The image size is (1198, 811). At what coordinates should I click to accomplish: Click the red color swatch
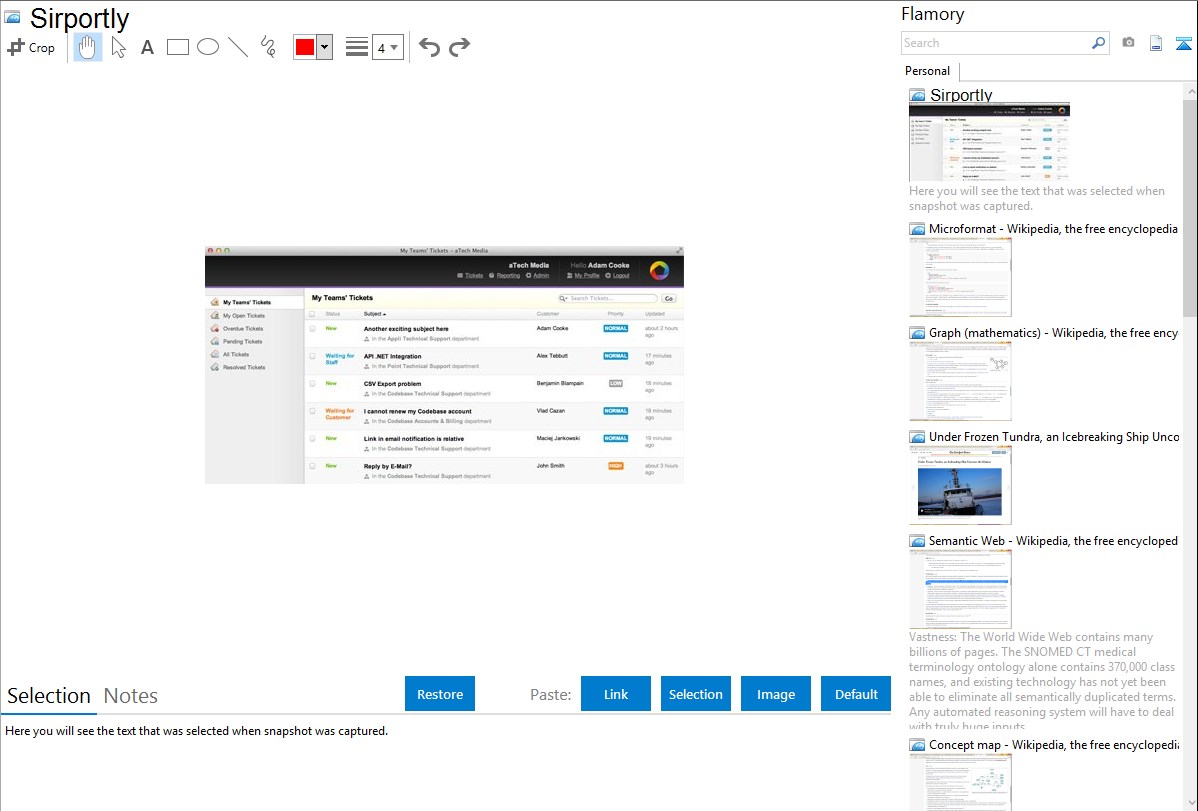[x=305, y=47]
